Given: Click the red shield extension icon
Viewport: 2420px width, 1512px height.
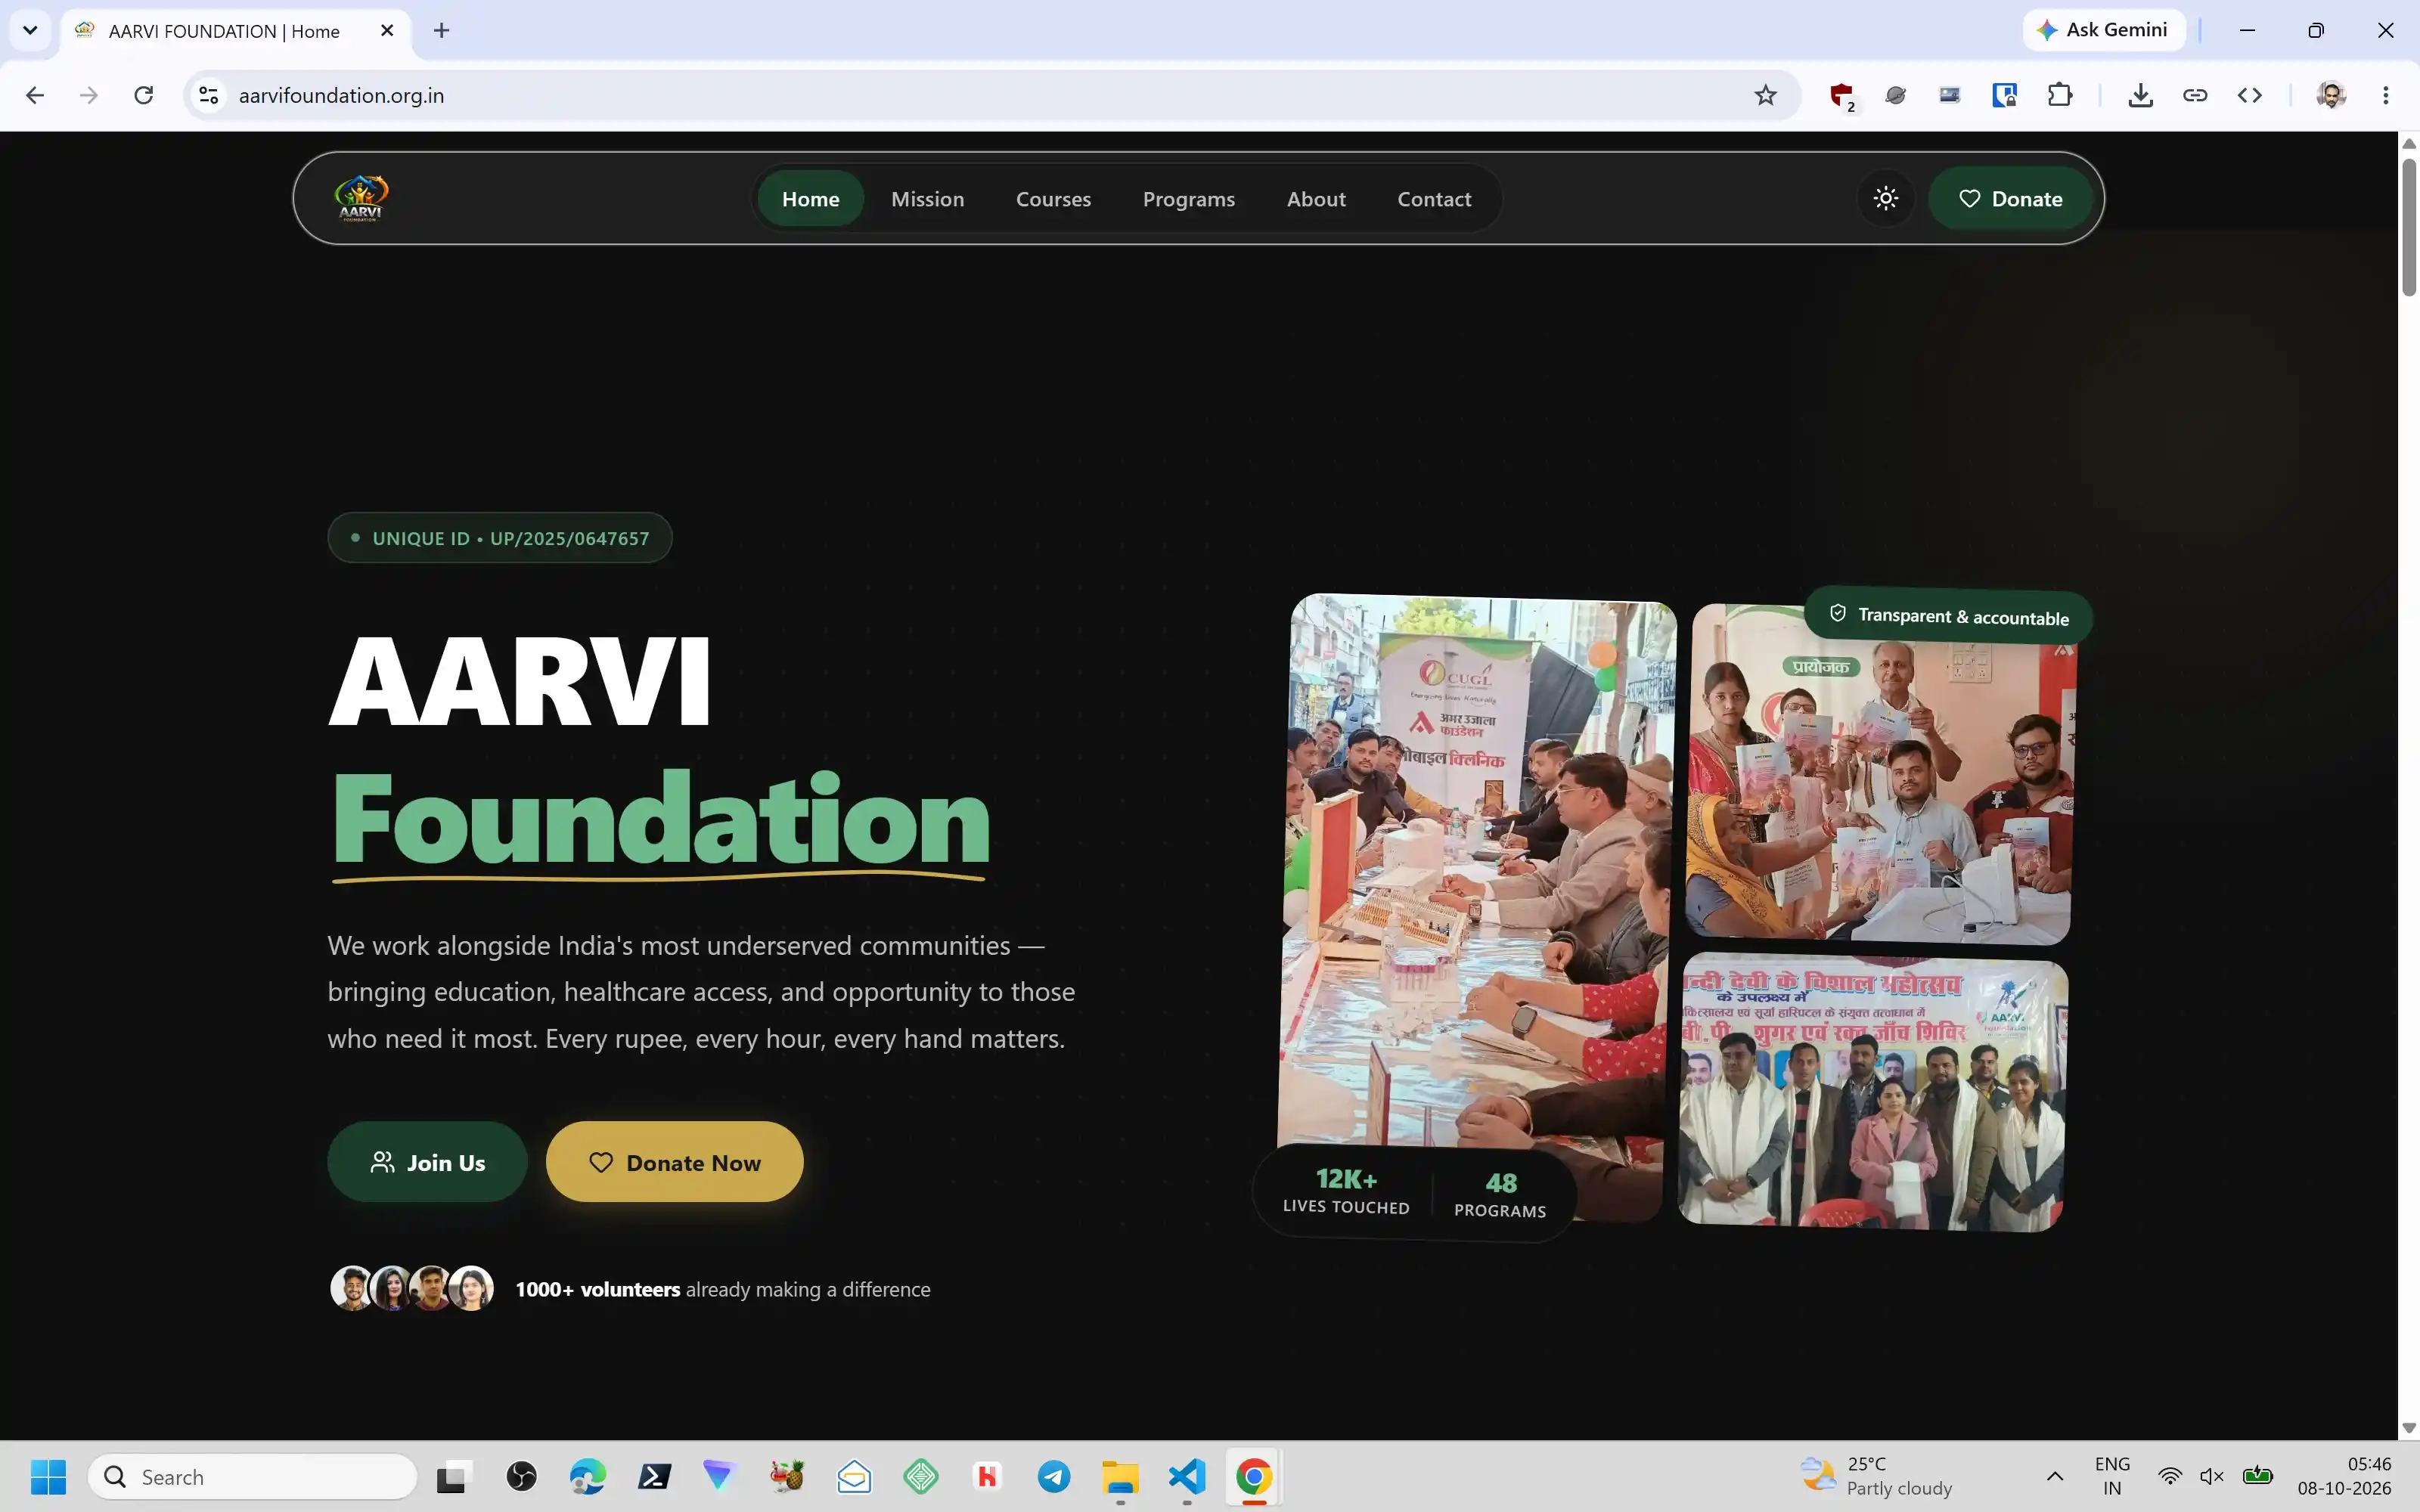Looking at the screenshot, I should 1841,95.
